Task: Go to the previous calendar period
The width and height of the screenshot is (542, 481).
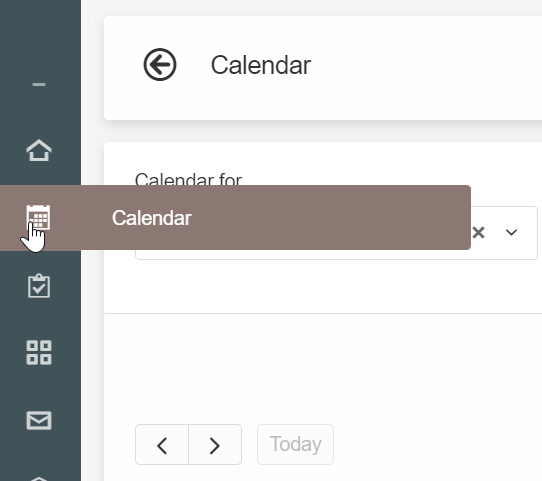Action: [x=162, y=445]
